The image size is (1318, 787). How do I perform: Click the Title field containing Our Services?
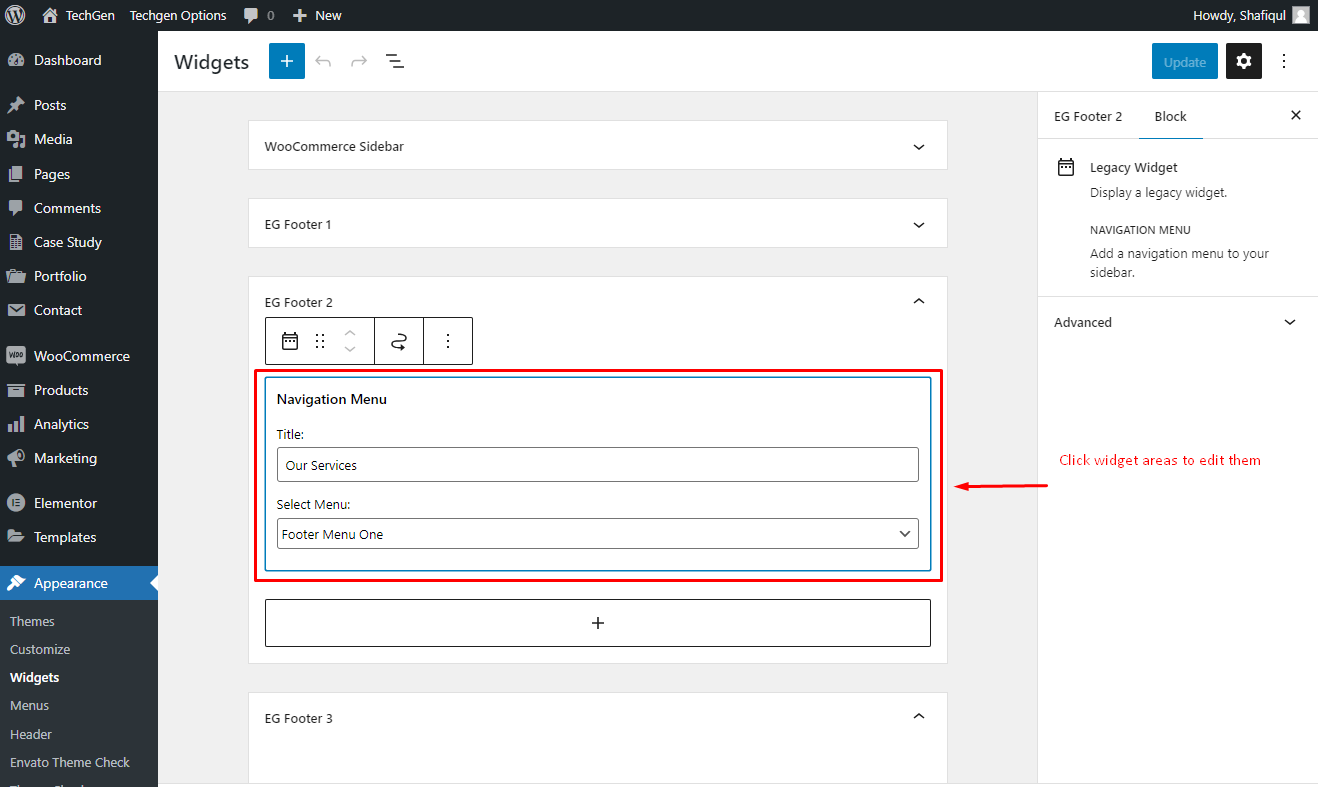(x=598, y=465)
